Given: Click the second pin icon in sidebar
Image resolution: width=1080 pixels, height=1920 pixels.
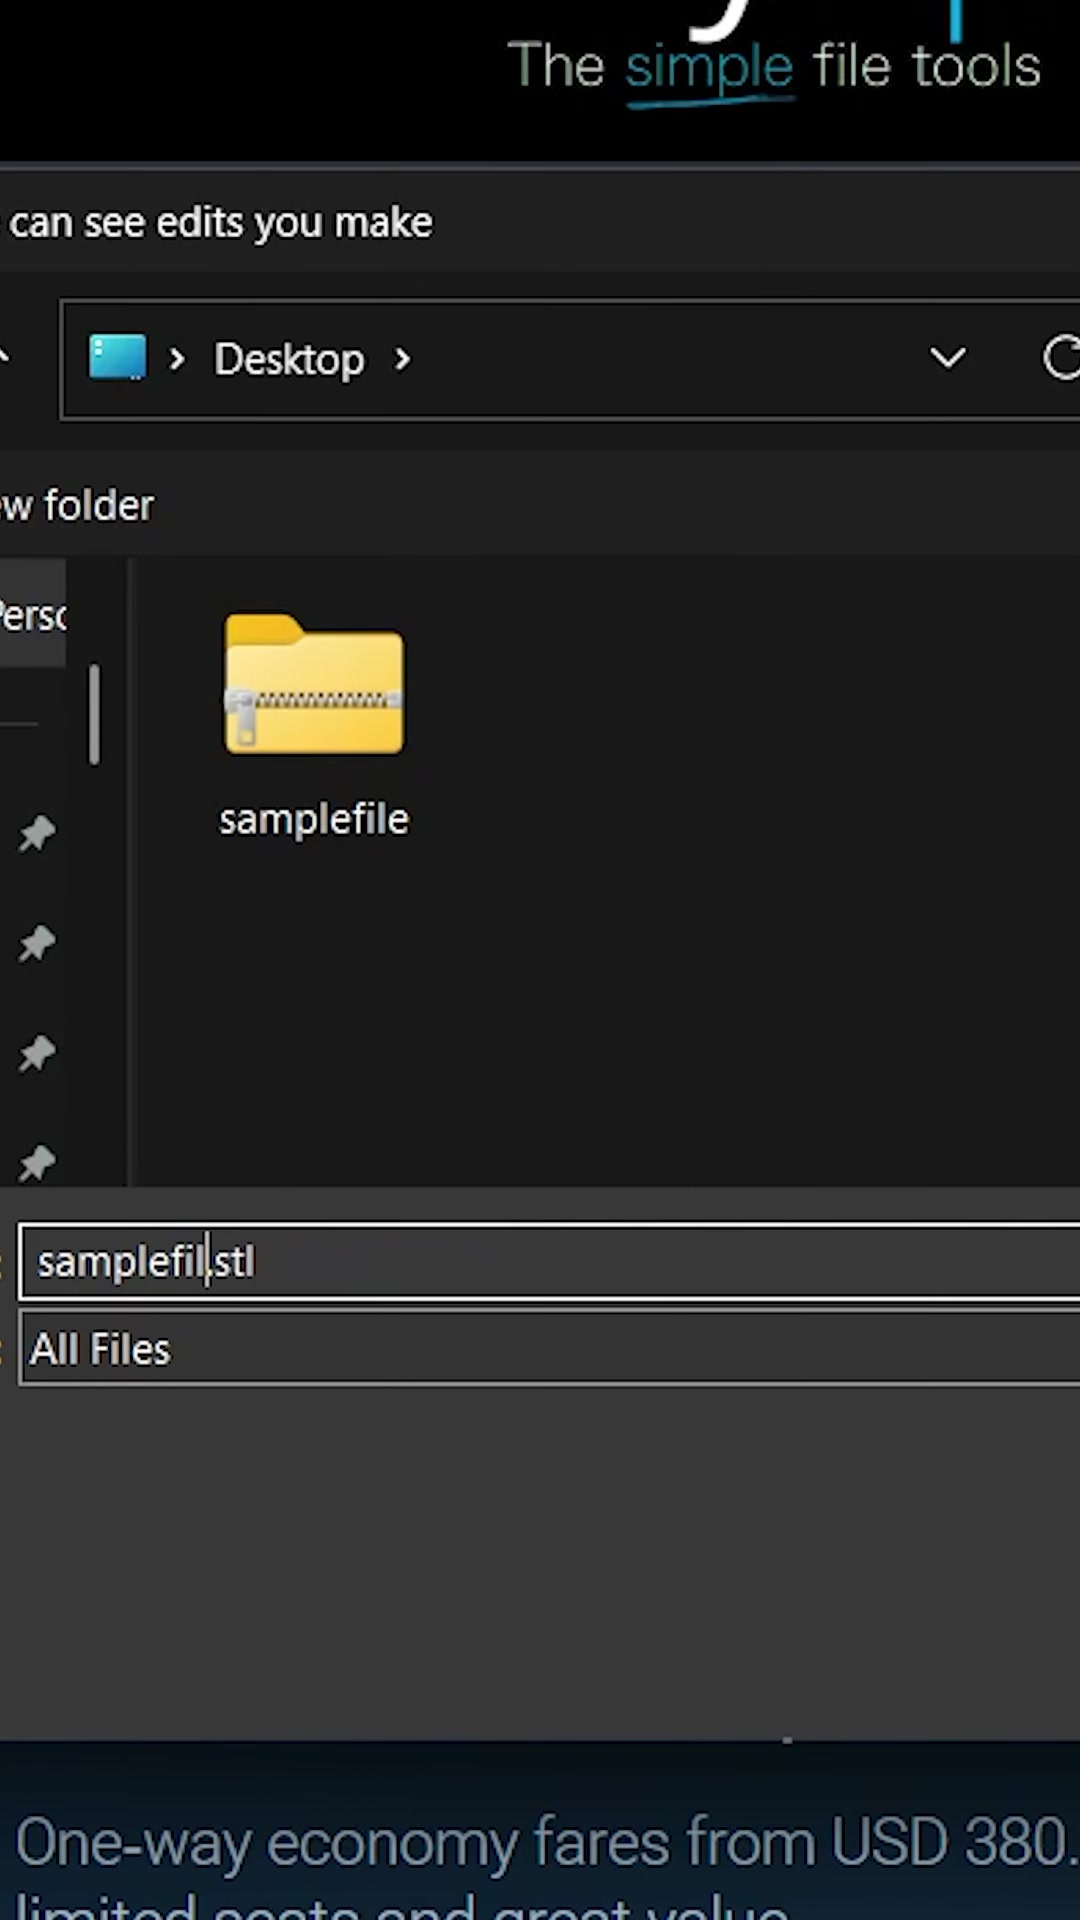Looking at the screenshot, I should tap(37, 943).
